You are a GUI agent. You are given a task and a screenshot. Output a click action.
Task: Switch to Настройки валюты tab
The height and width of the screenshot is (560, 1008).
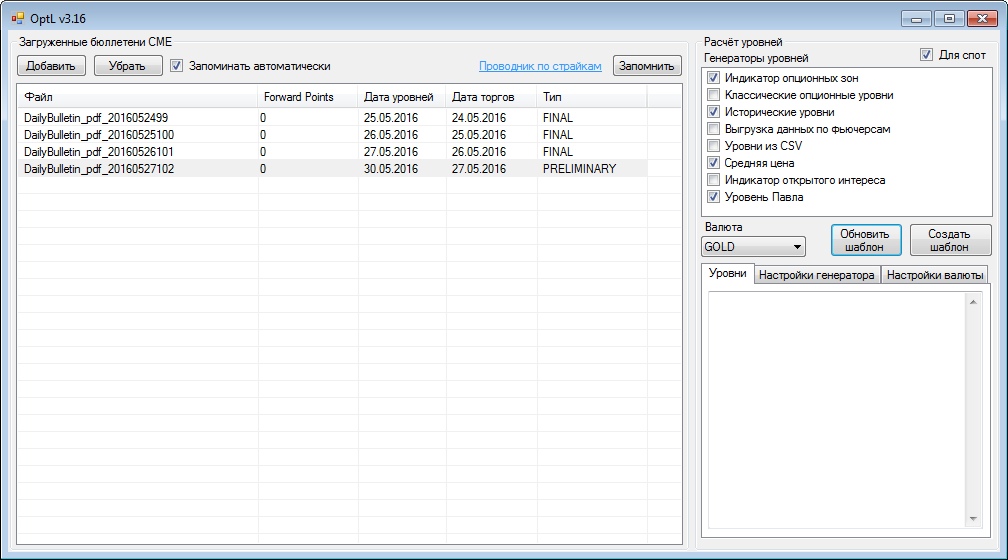pyautogui.click(x=935, y=275)
